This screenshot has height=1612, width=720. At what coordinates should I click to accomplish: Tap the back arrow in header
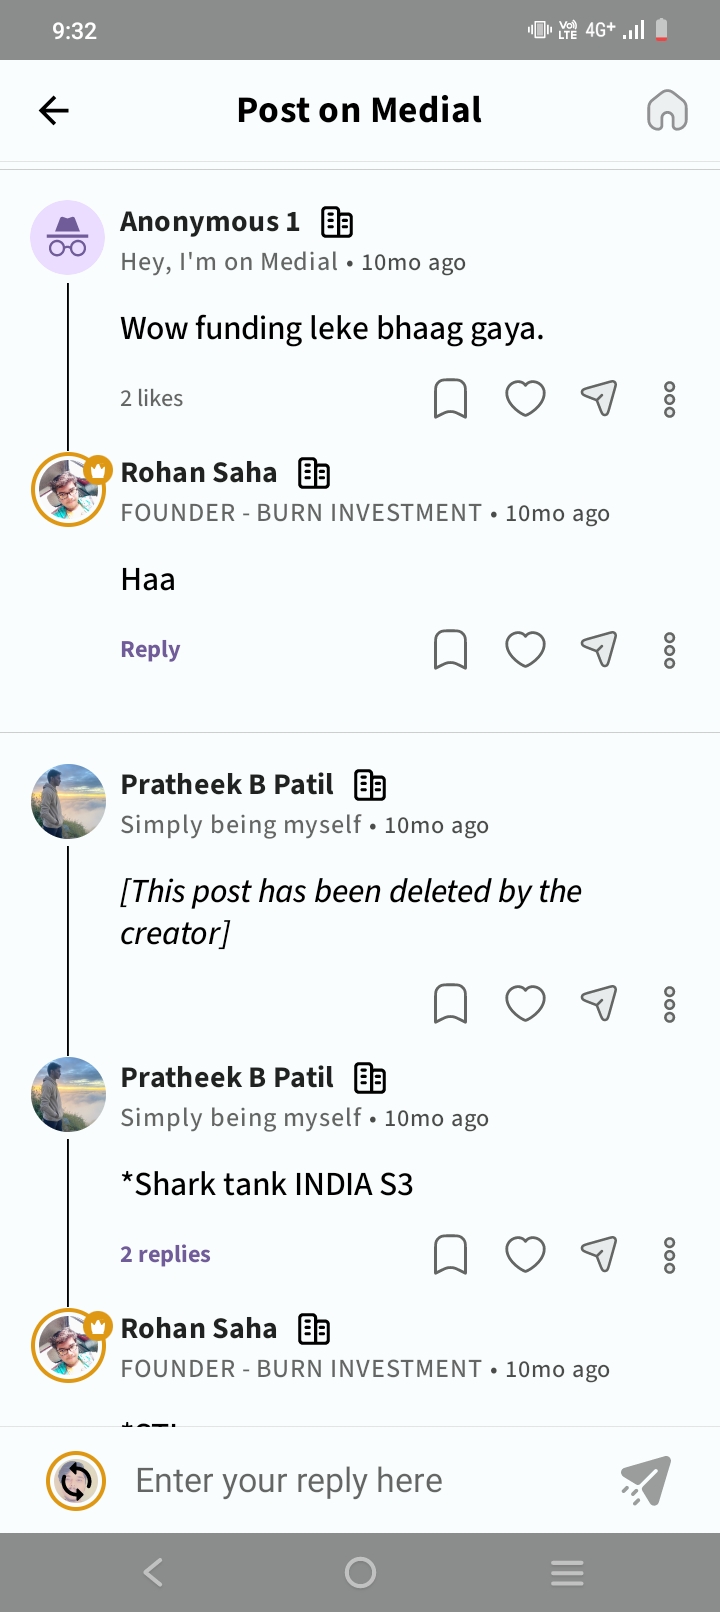click(54, 110)
